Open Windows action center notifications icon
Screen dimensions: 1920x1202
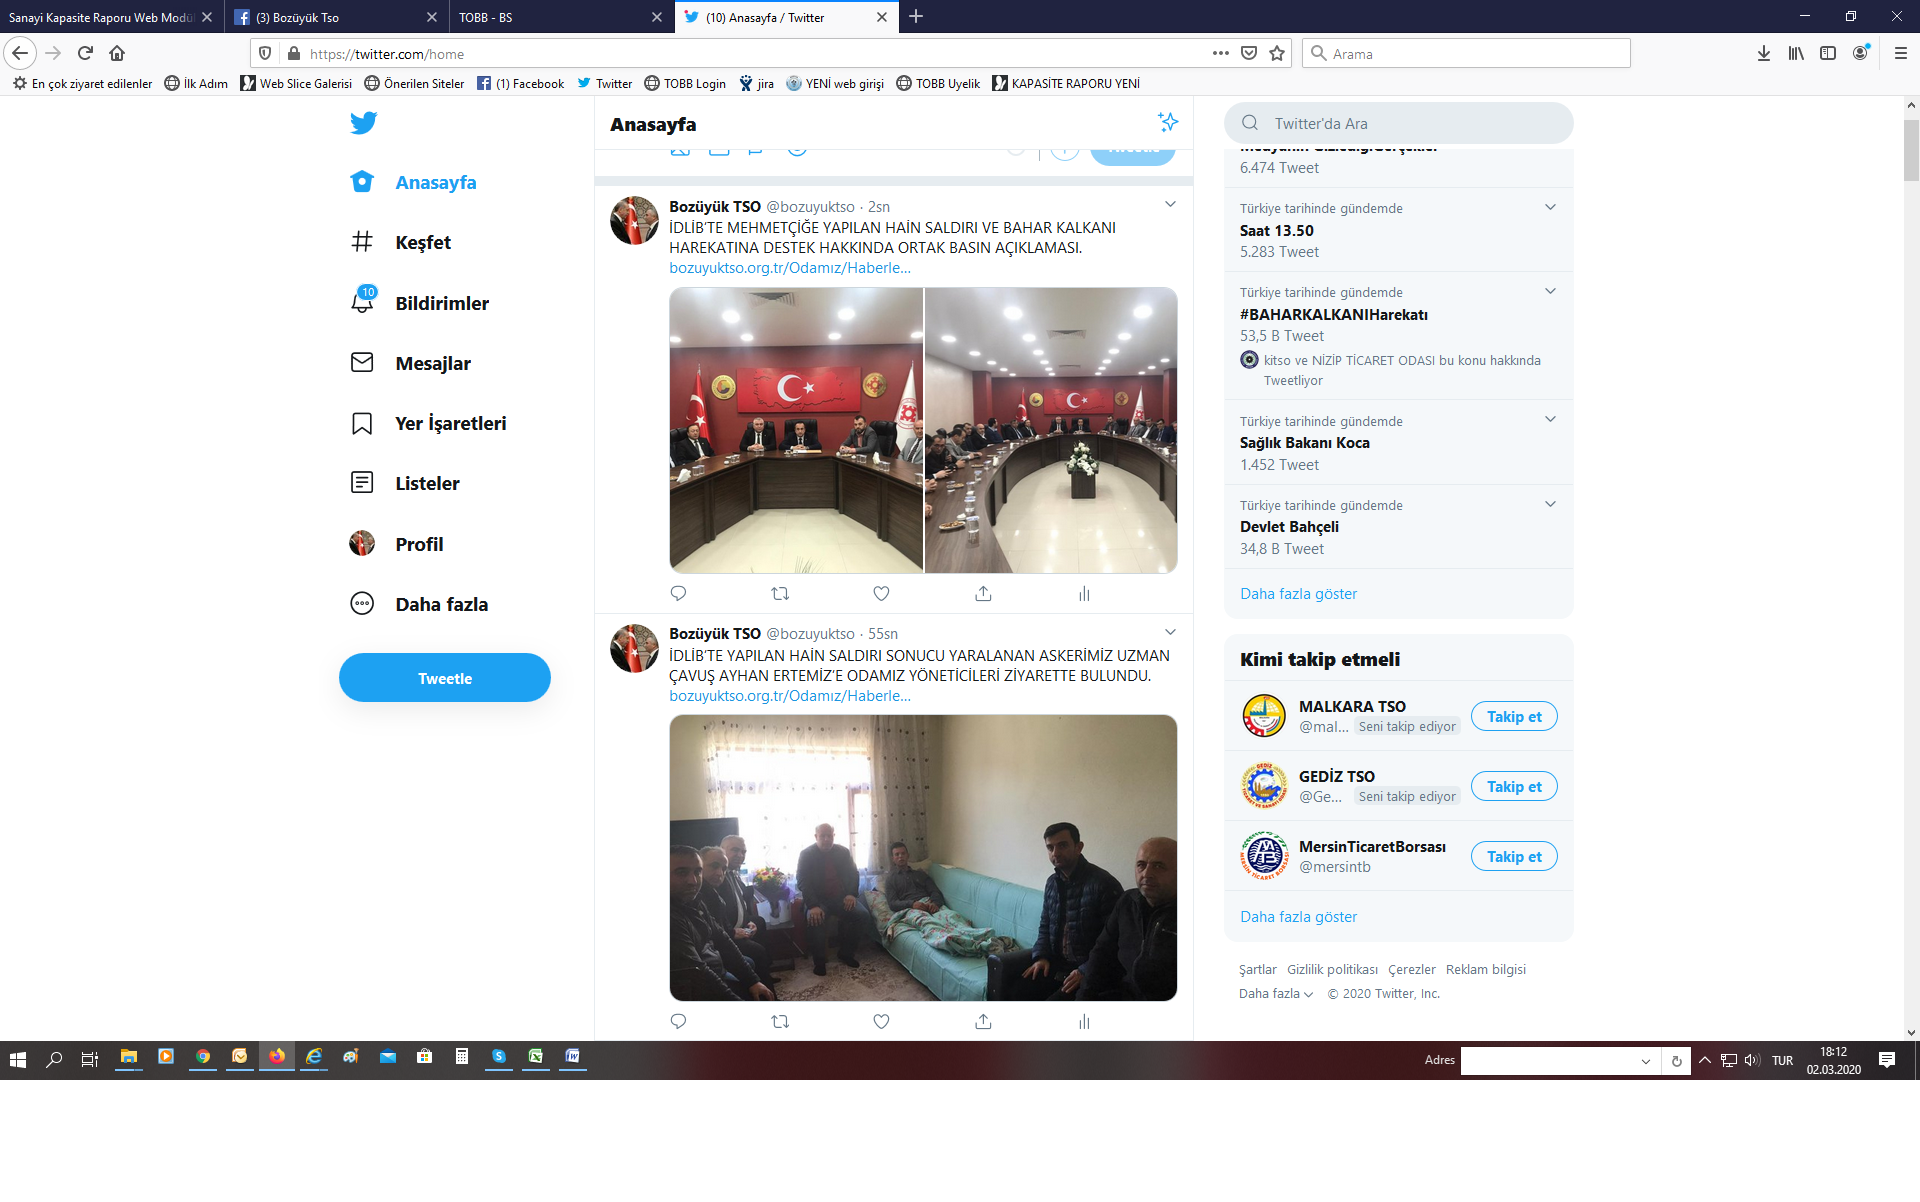coord(1887,1060)
